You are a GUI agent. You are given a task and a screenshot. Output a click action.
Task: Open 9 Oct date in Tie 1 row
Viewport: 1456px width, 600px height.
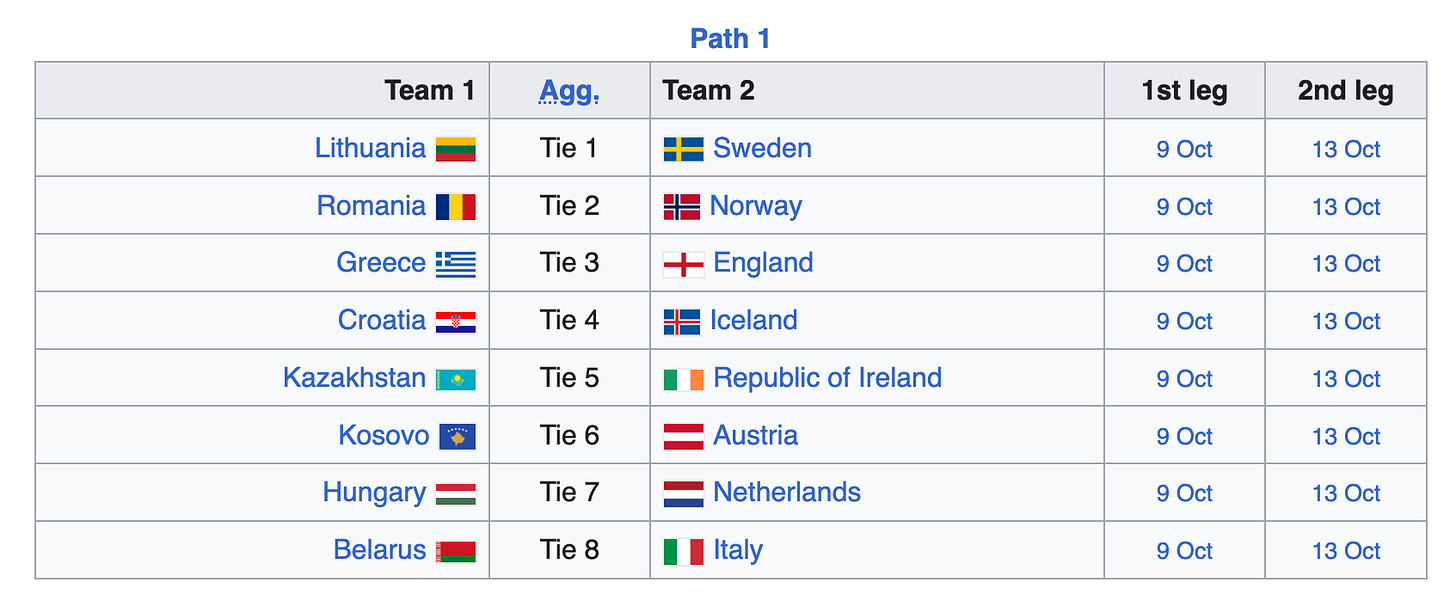(x=1184, y=150)
